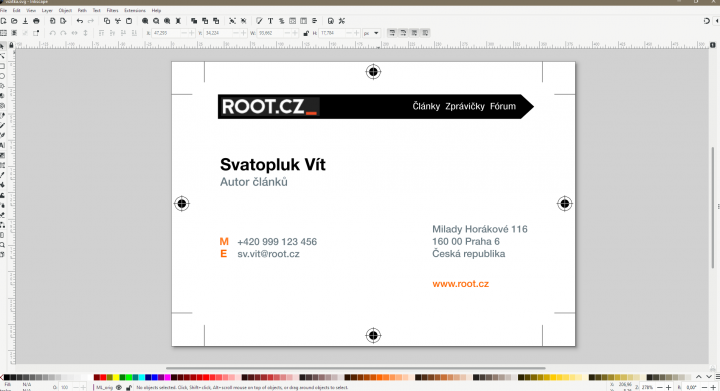Open the Edit menu
Image resolution: width=720 pixels, height=391 pixels.
[17, 10]
